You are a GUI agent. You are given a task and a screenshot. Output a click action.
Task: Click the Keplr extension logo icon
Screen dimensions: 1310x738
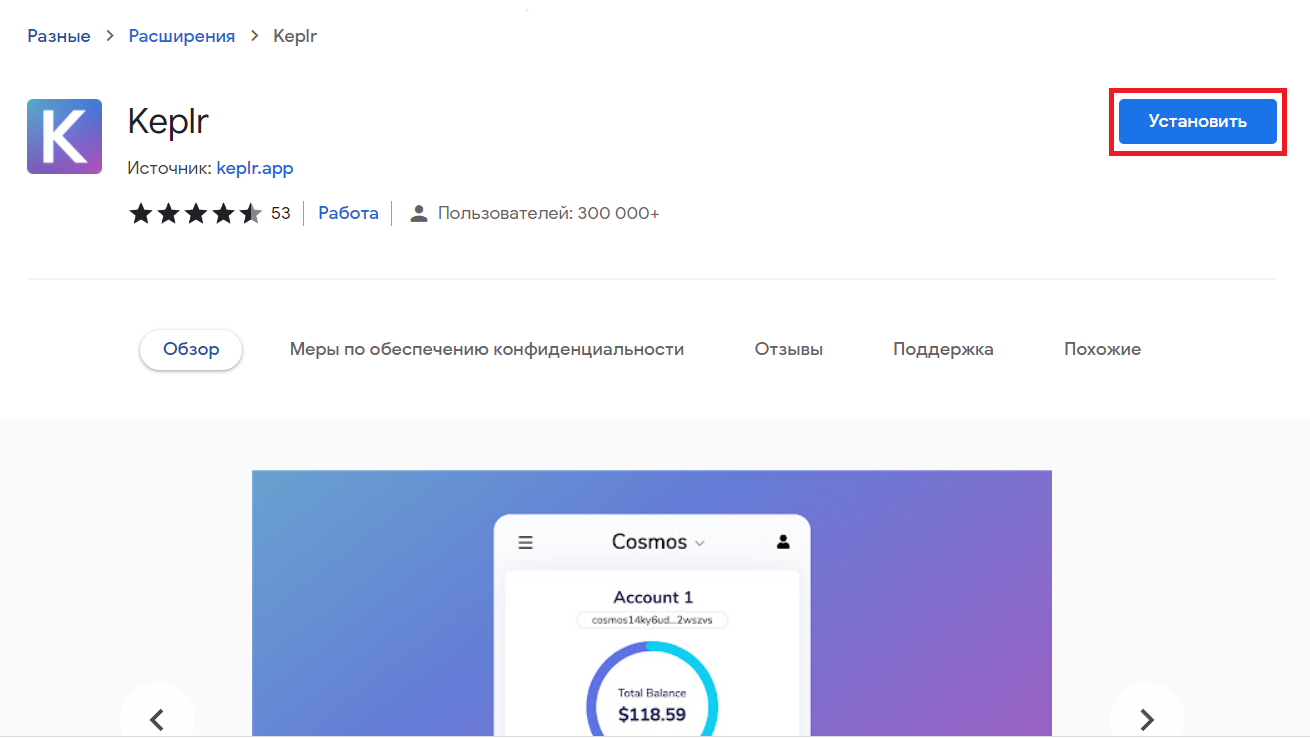(64, 136)
